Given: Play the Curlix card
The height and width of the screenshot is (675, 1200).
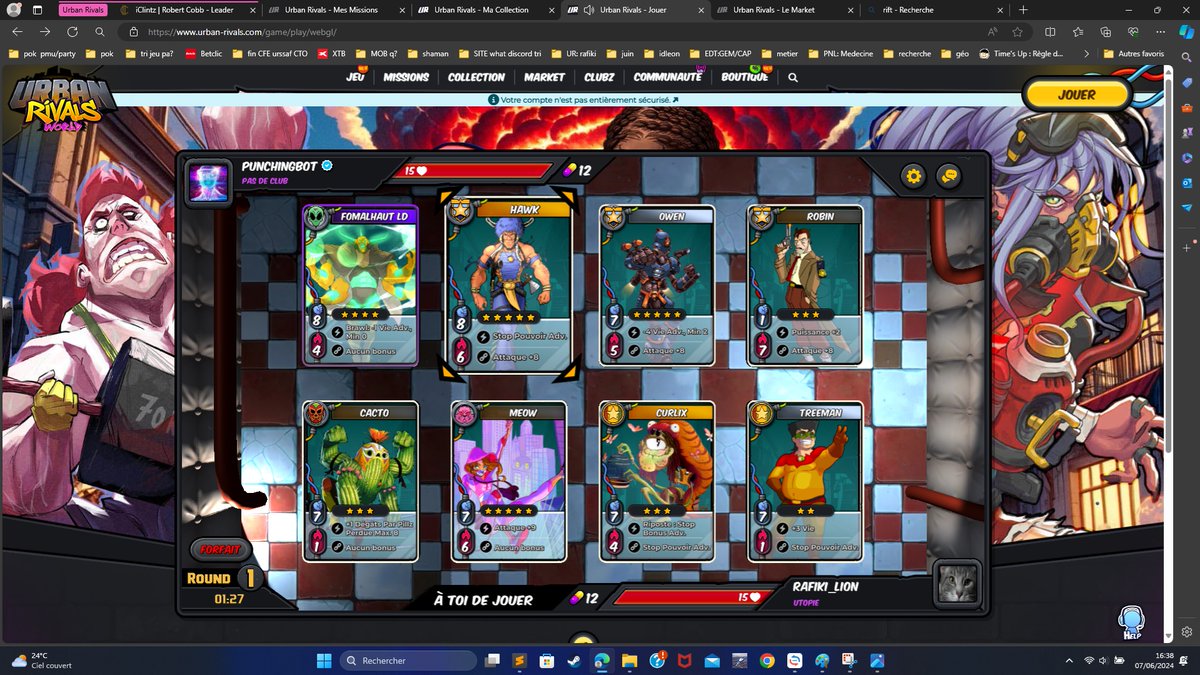Looking at the screenshot, I should 657,481.
